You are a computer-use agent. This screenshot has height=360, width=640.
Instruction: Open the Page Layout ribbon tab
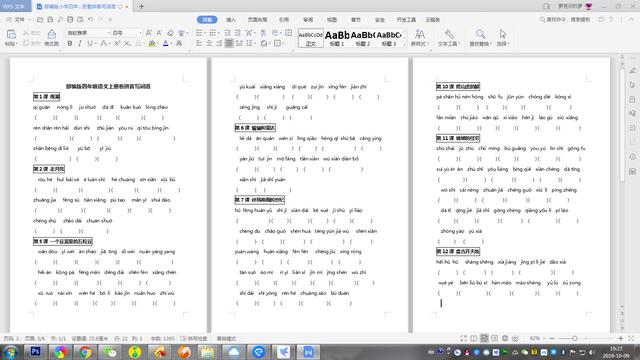(257, 20)
